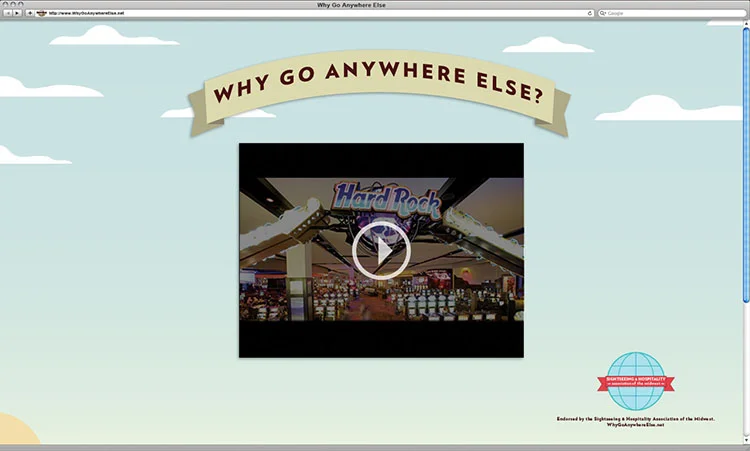Close the browser window with red button
The image size is (750, 451).
(6, 4)
